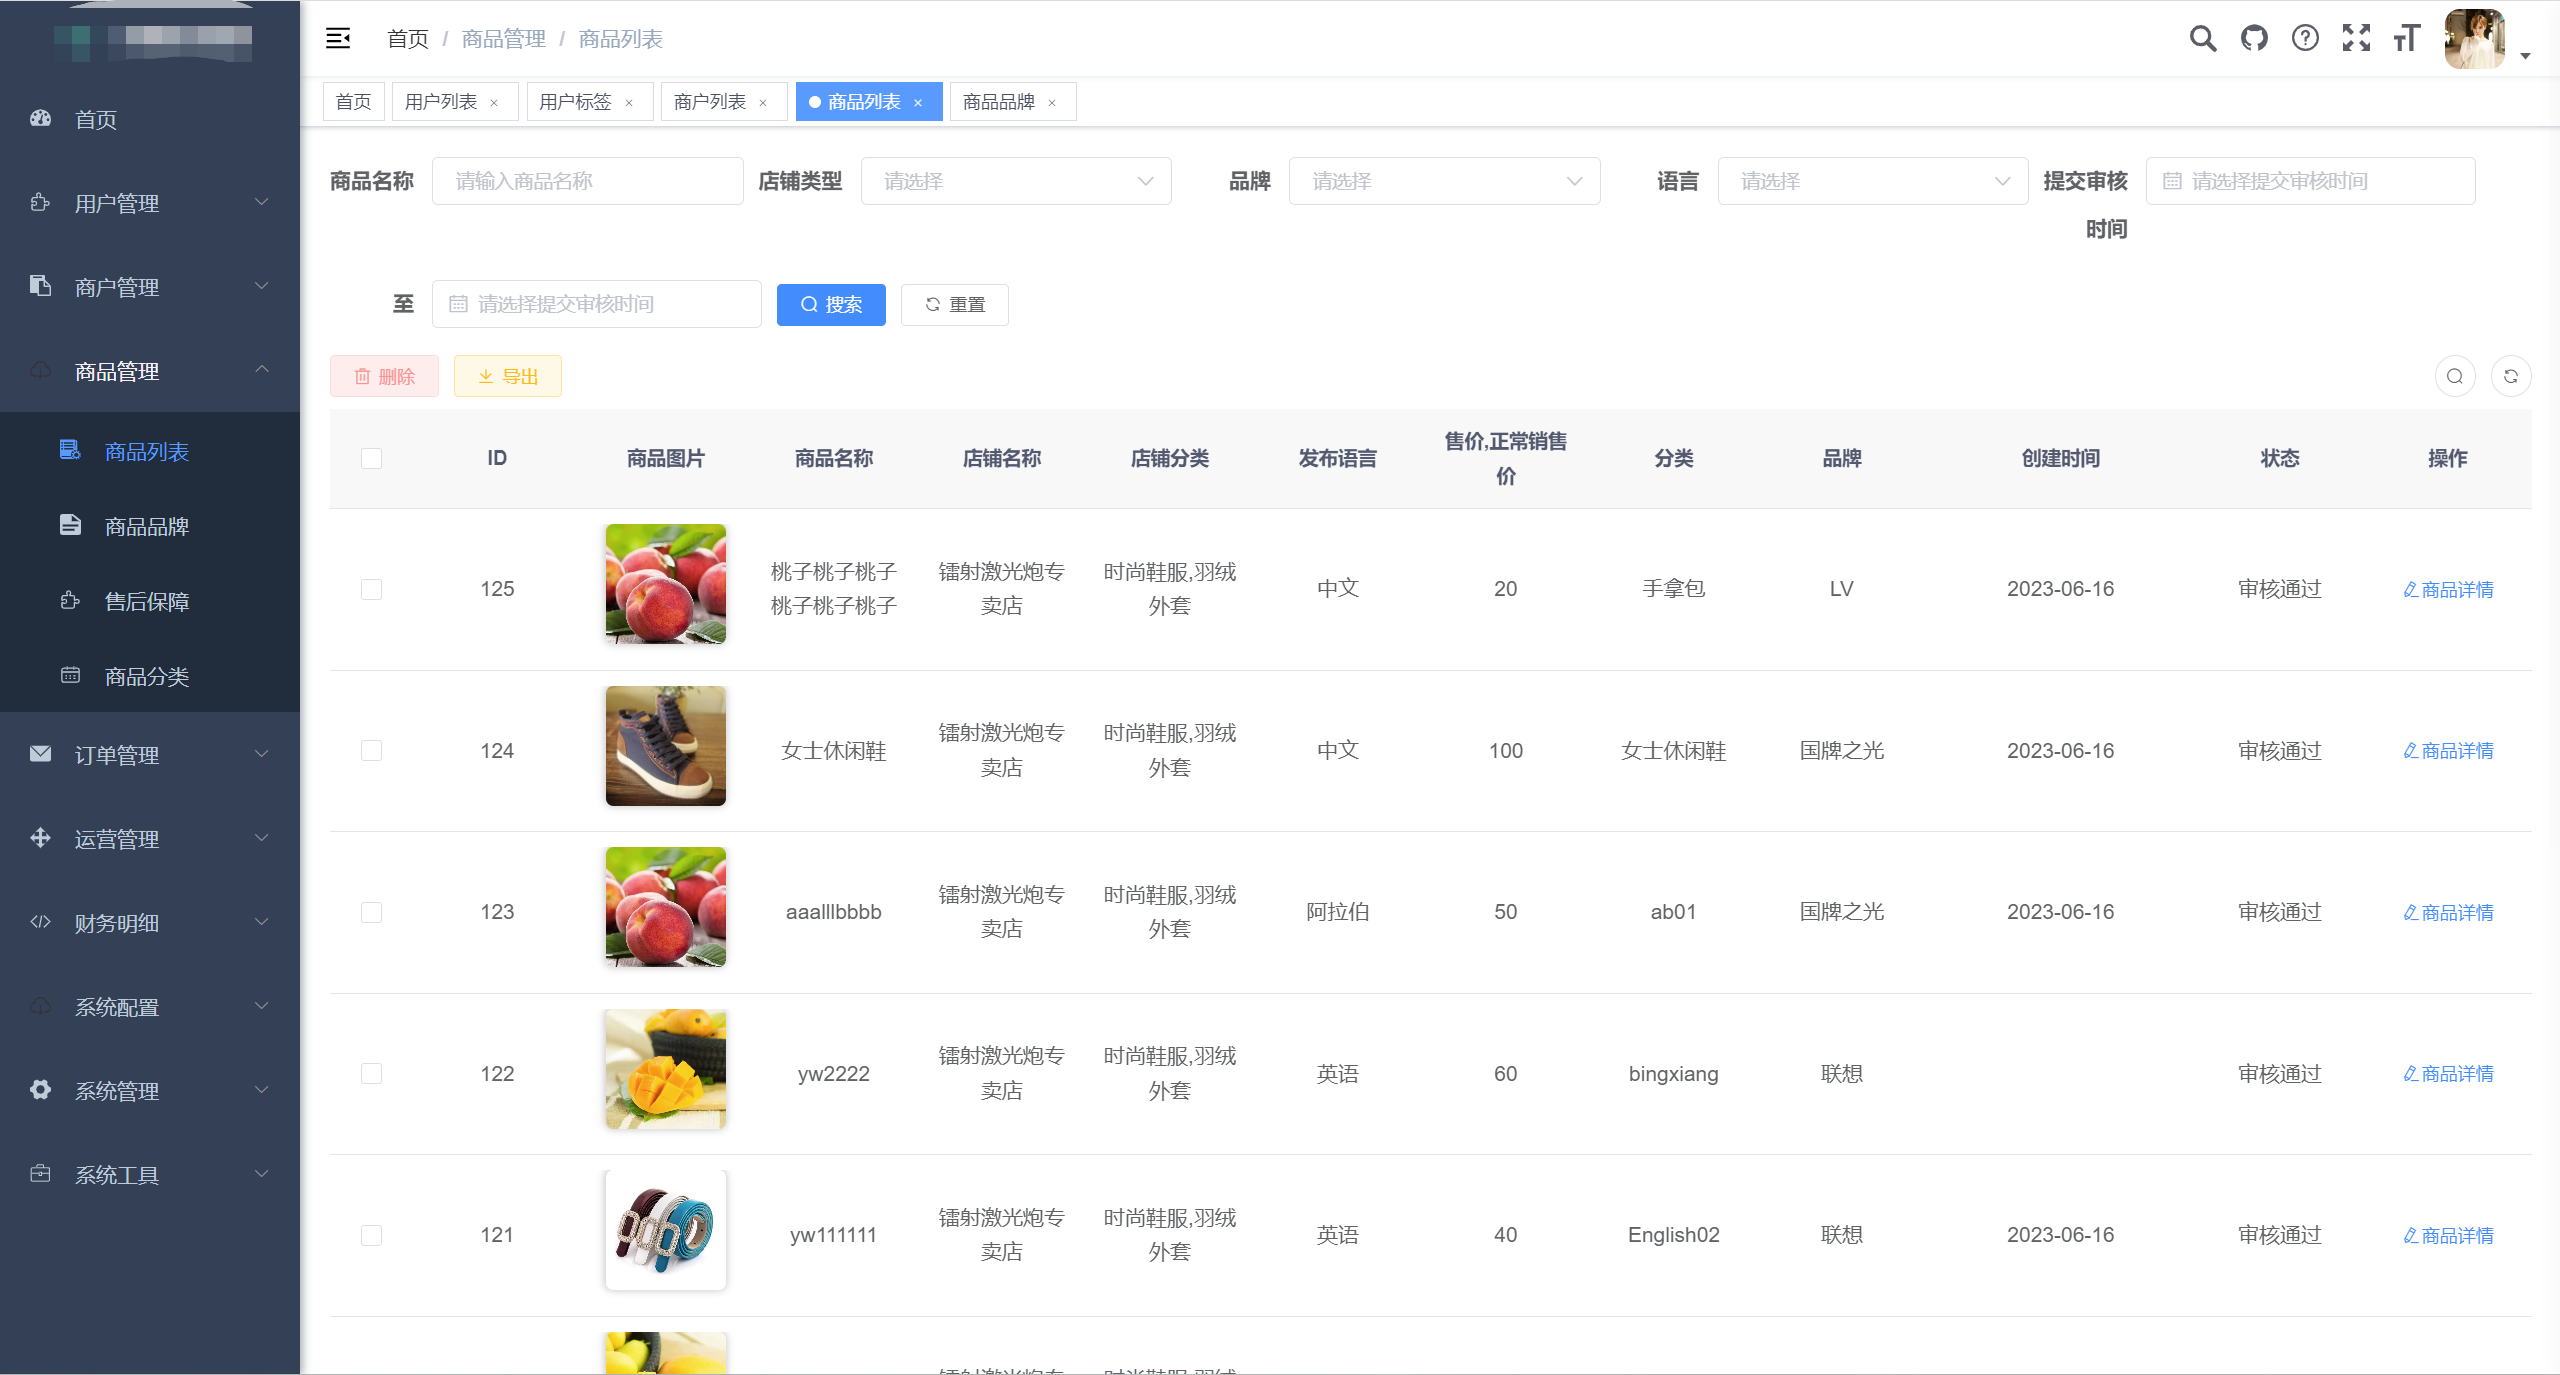The image size is (2560, 1375).
Task: Click the mango thumbnail for ID 122
Action: tap(666, 1069)
